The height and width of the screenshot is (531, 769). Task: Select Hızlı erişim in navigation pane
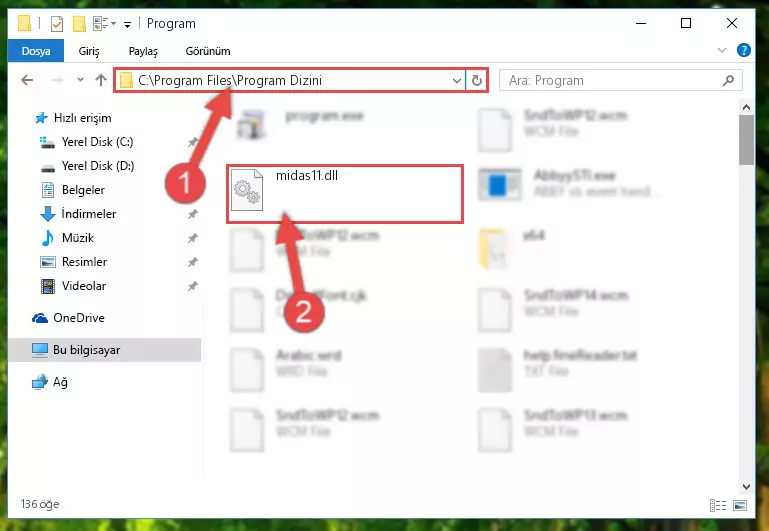(82, 118)
